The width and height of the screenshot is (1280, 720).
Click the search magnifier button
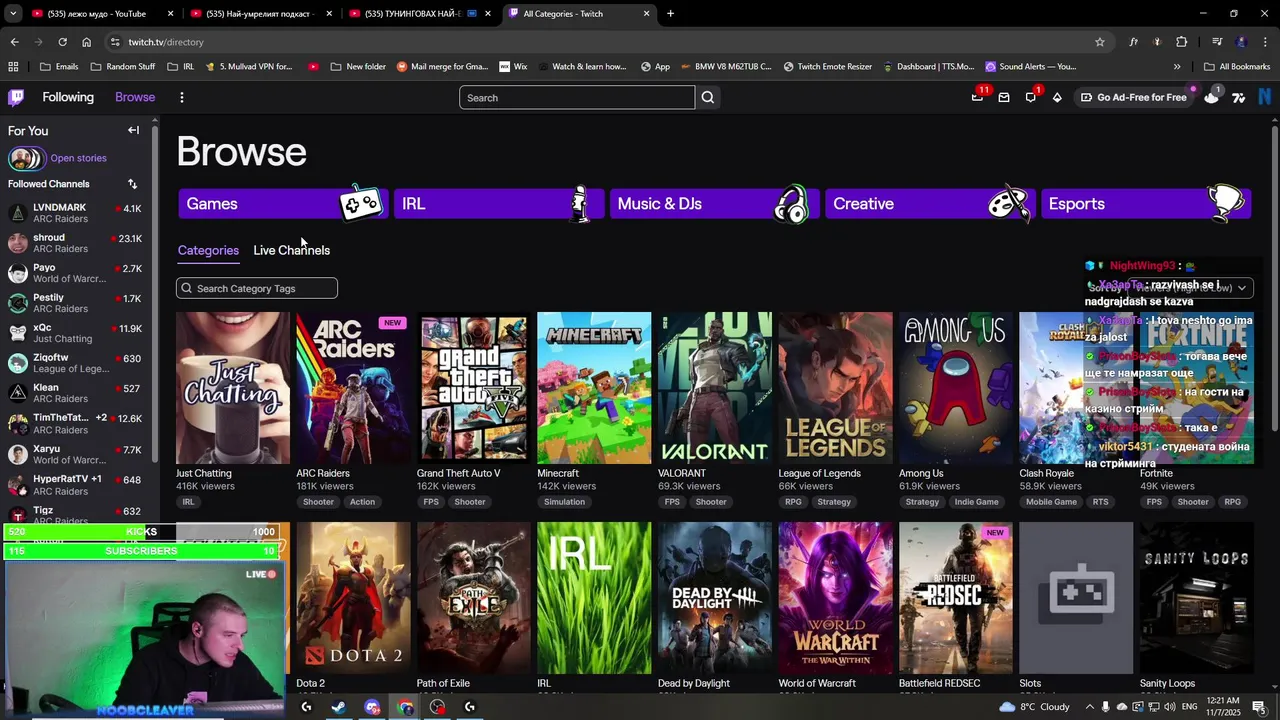point(708,97)
